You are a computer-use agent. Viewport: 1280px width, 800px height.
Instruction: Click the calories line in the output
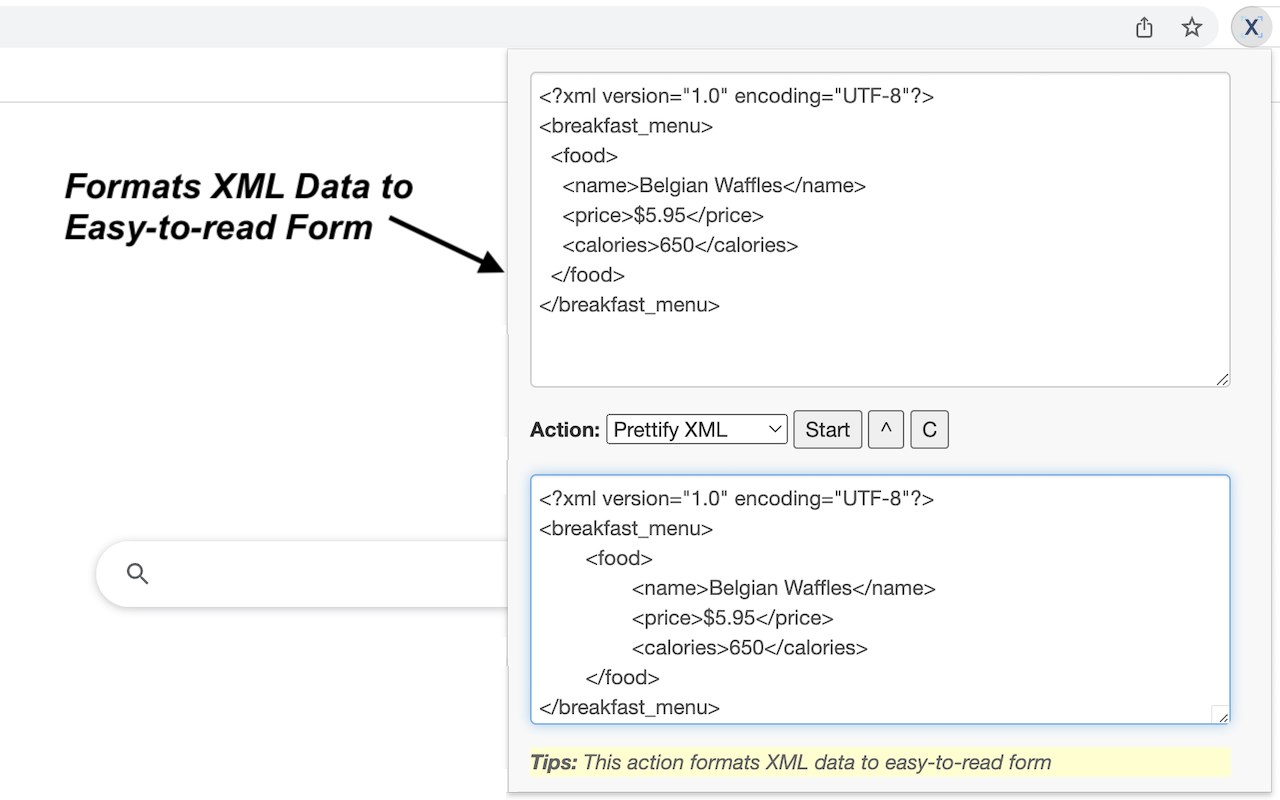pos(749,648)
